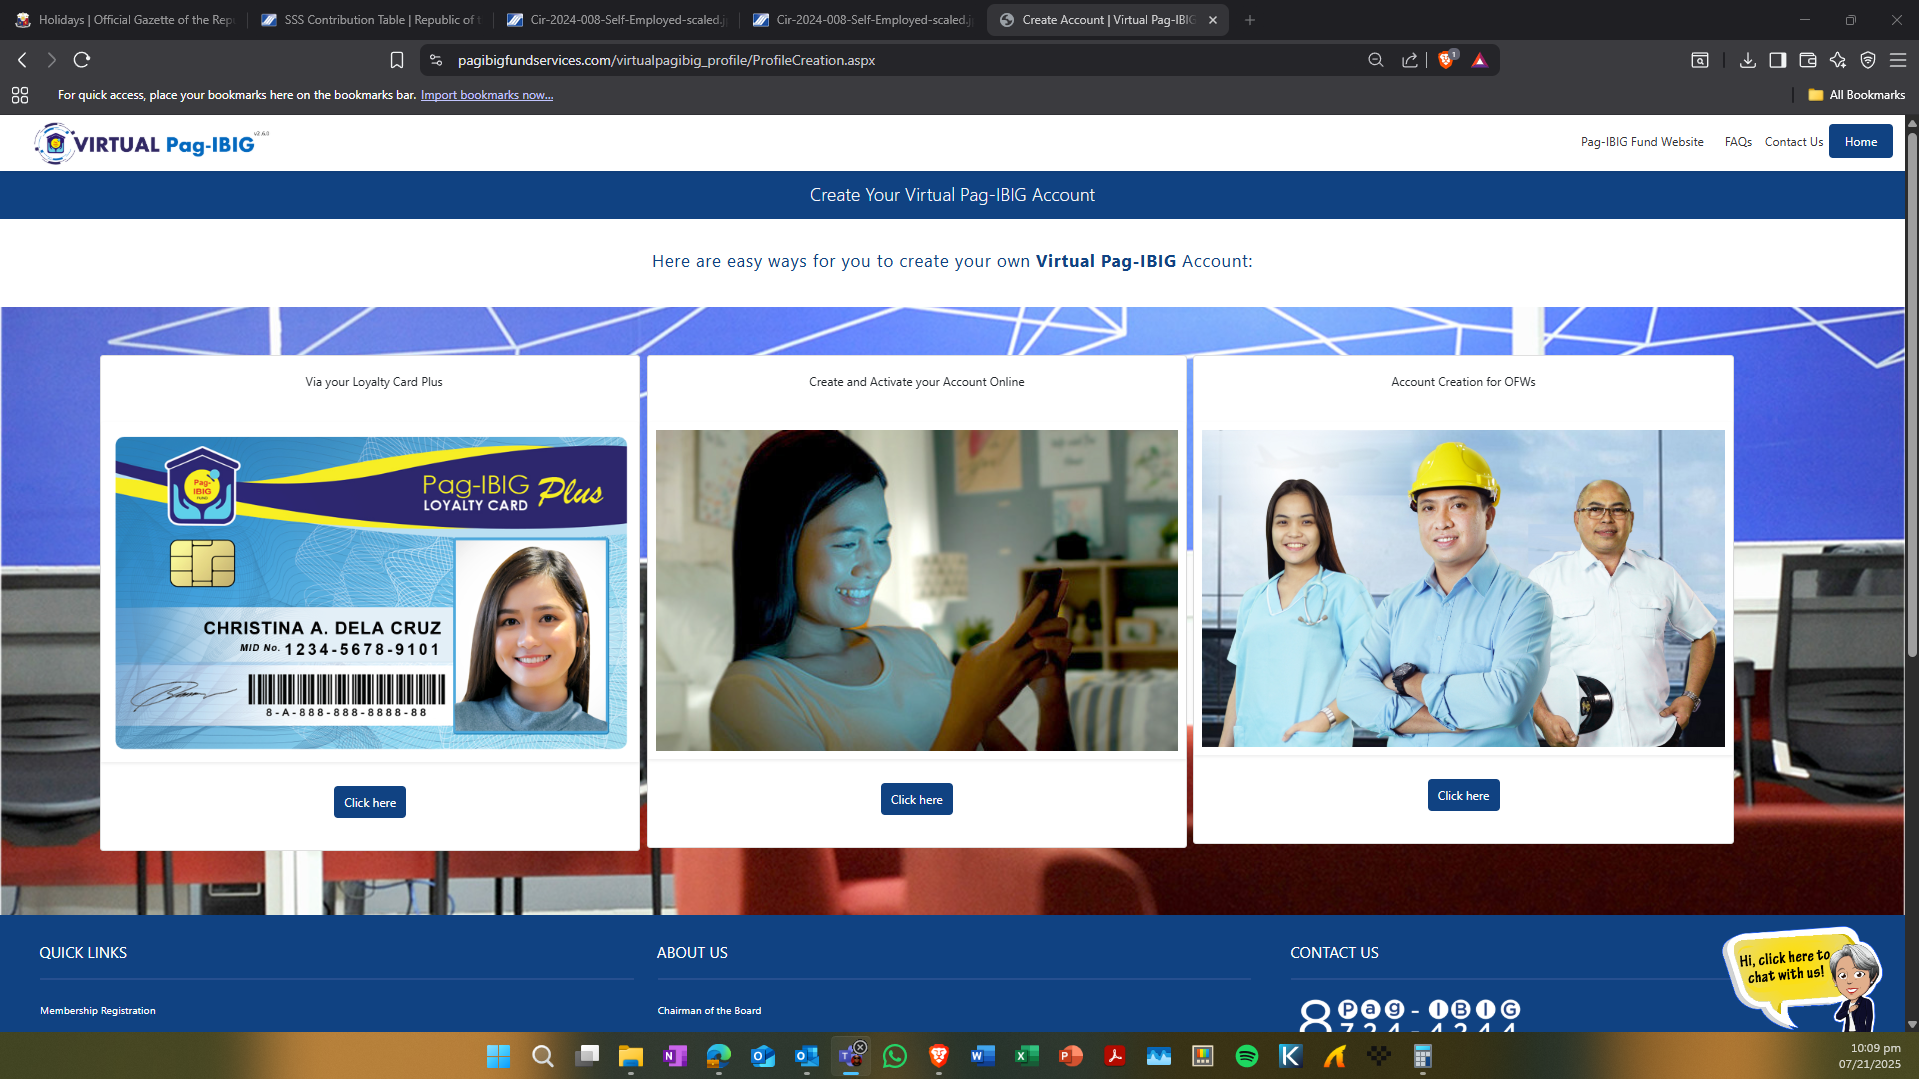The height and width of the screenshot is (1079, 1919).
Task: Open Chairman of the Board link
Action: coord(709,1010)
